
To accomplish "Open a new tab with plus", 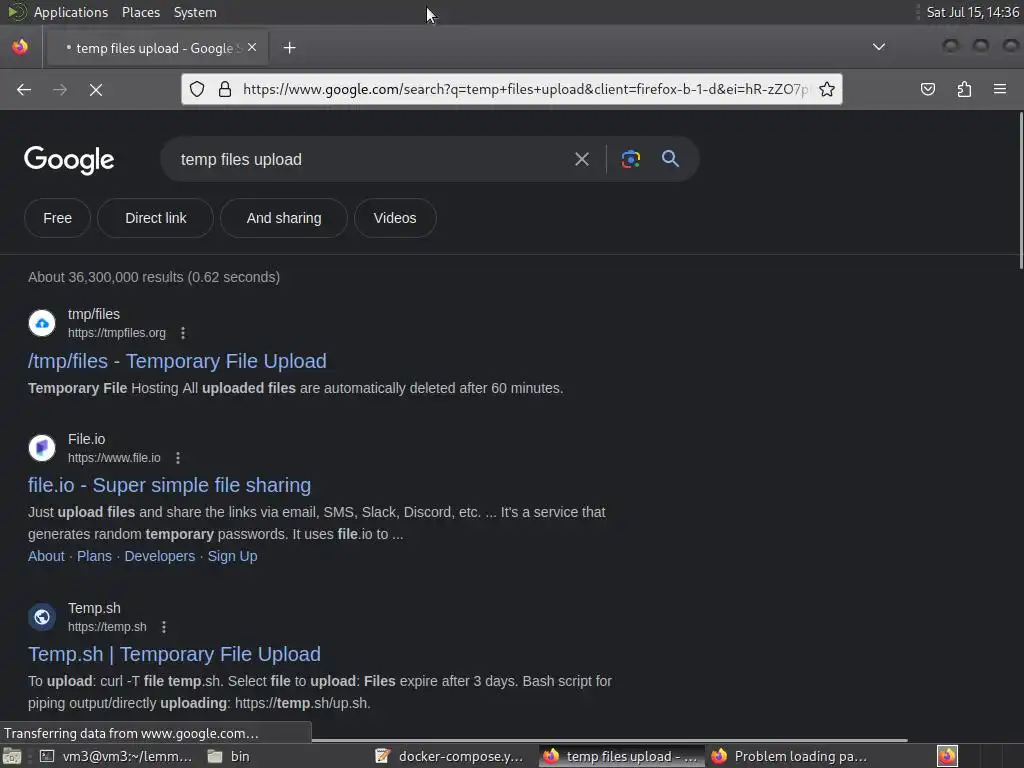I will pyautogui.click(x=289, y=48).
